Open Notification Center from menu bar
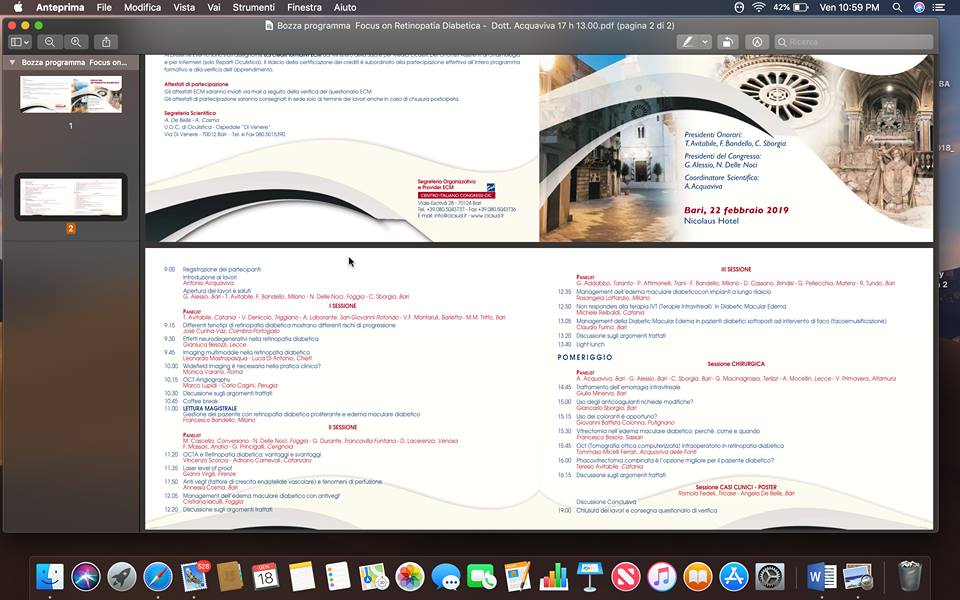 click(x=939, y=7)
